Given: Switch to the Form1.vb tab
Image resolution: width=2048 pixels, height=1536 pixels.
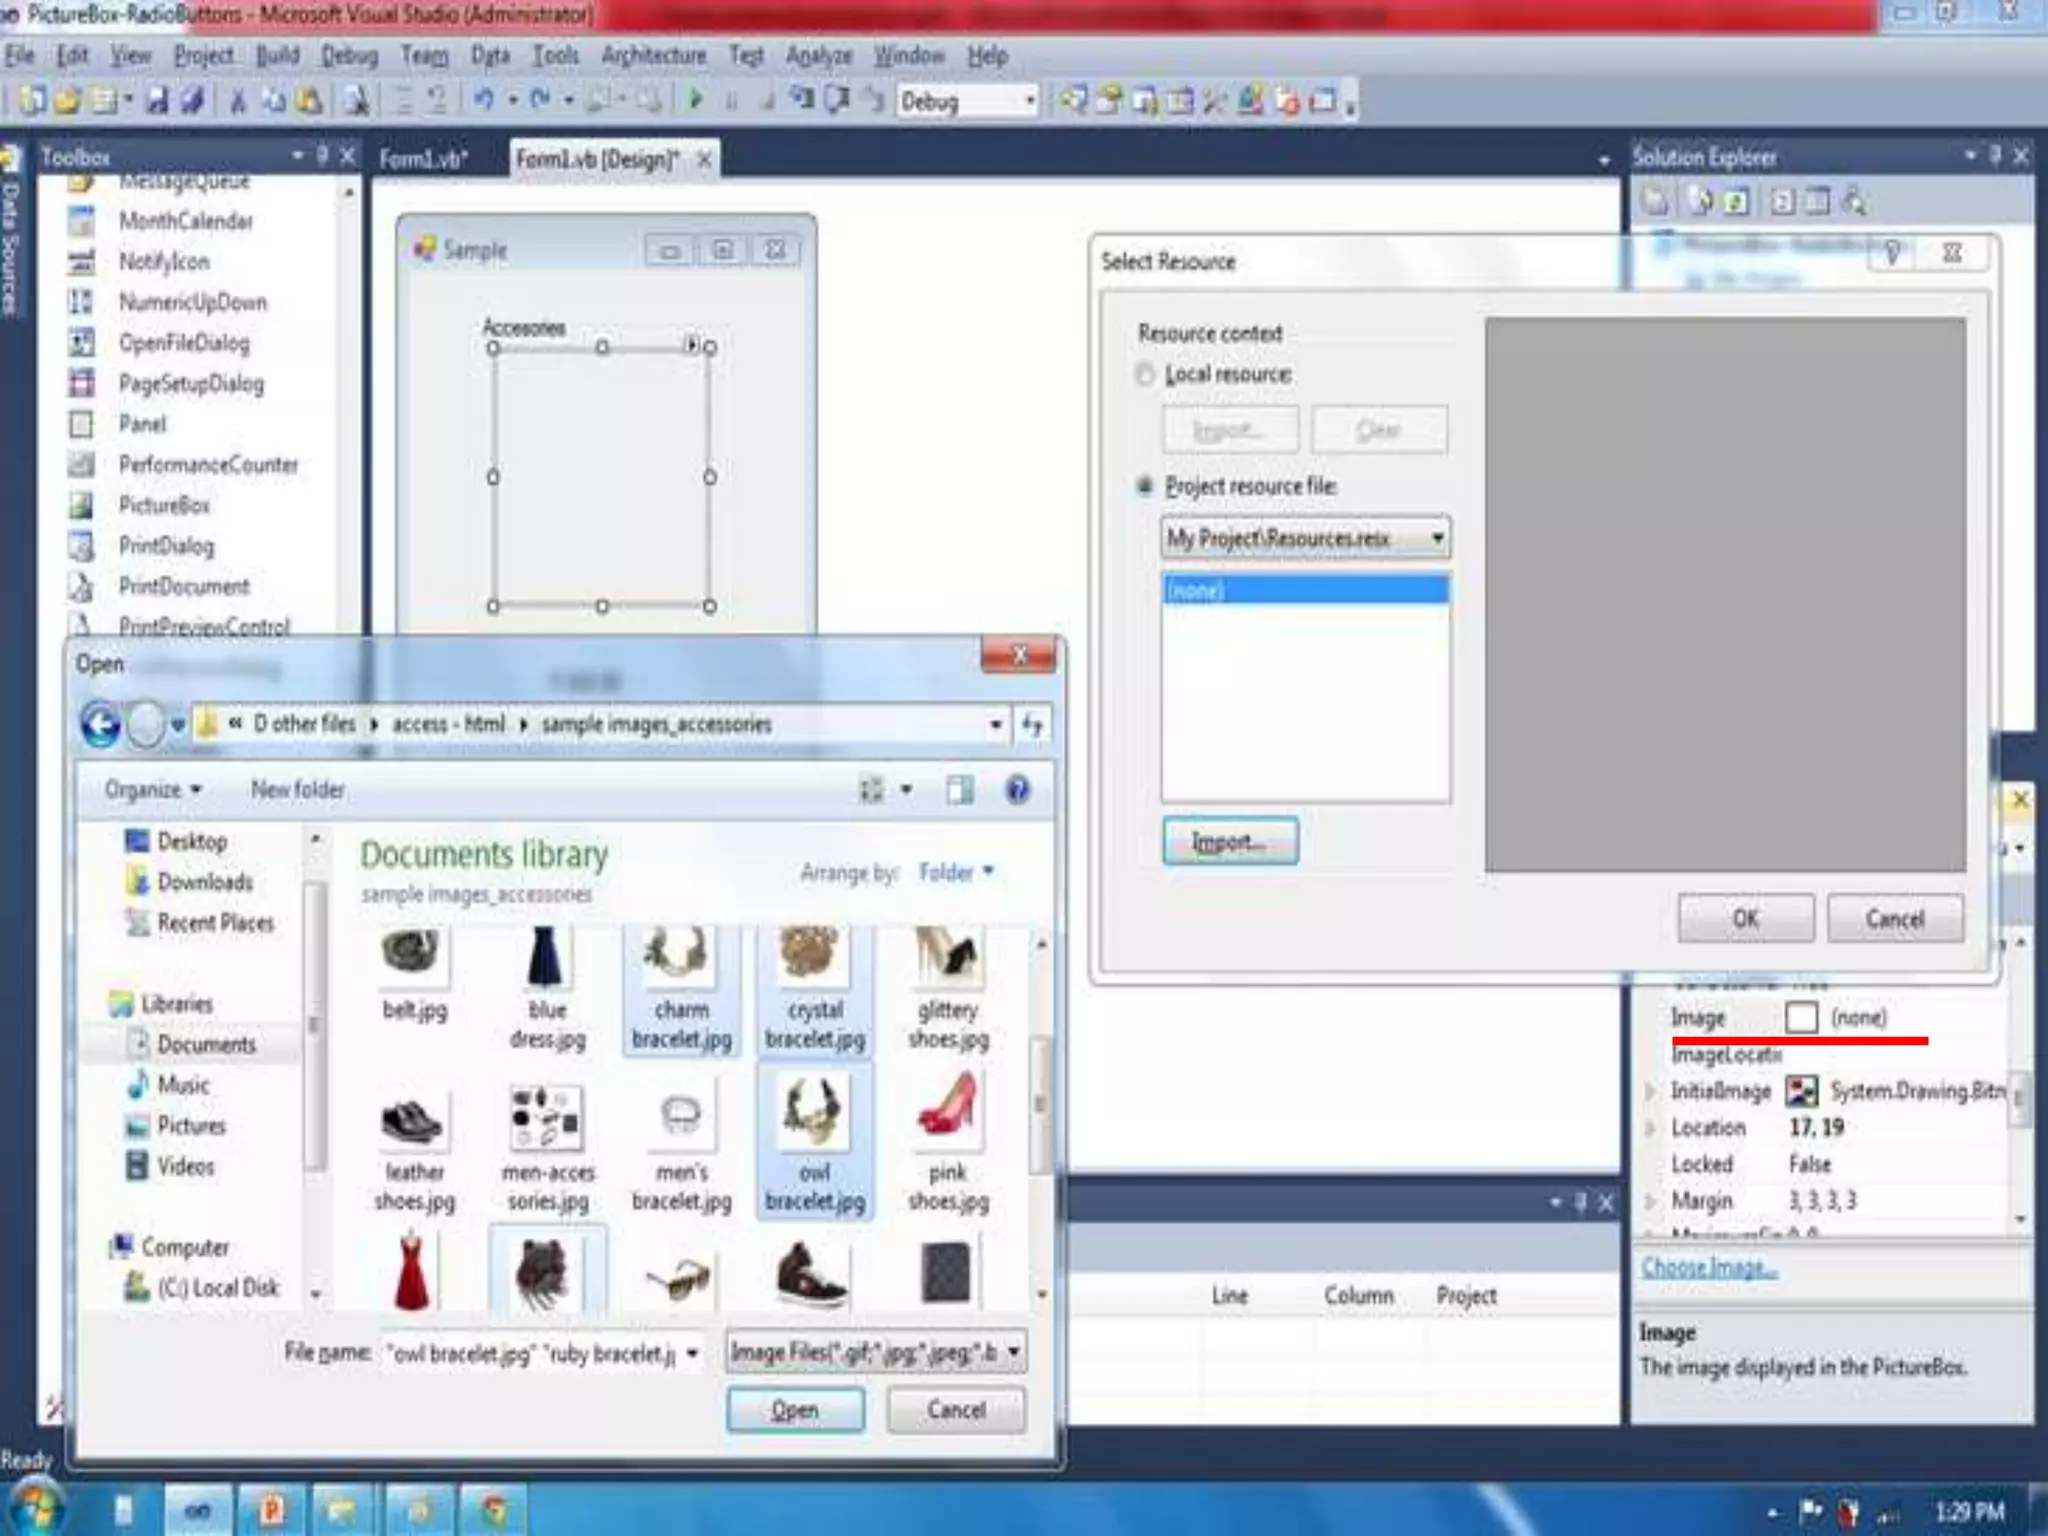Looking at the screenshot, I should (x=423, y=159).
